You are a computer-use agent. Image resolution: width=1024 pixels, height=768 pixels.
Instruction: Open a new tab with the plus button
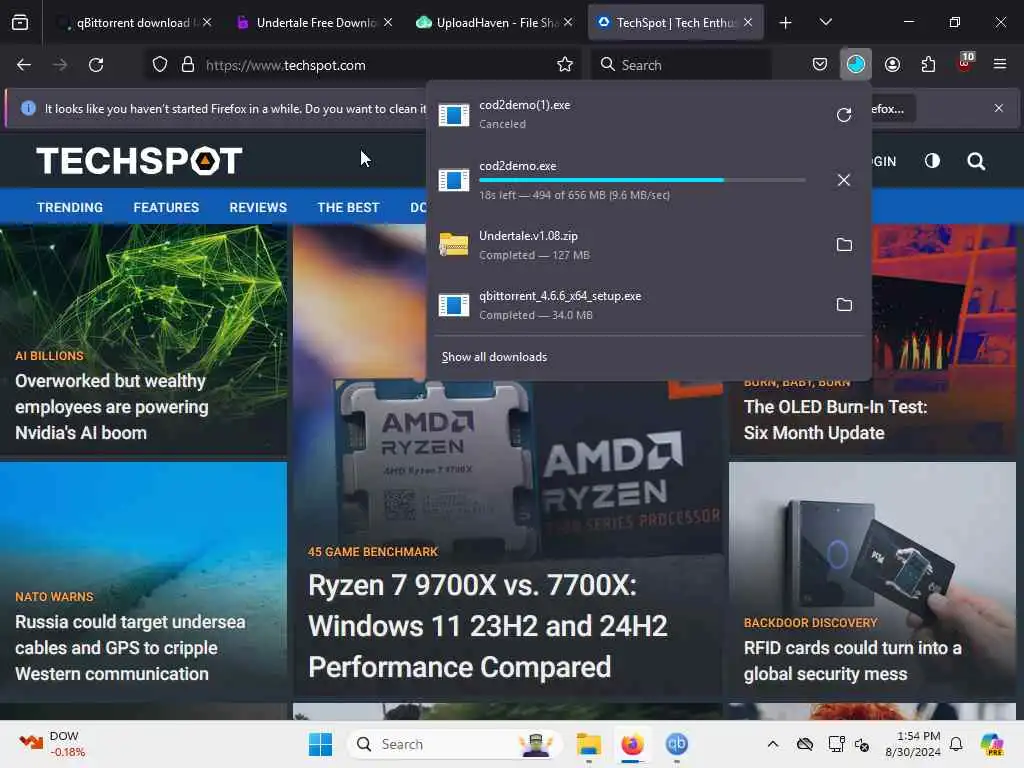coord(786,23)
